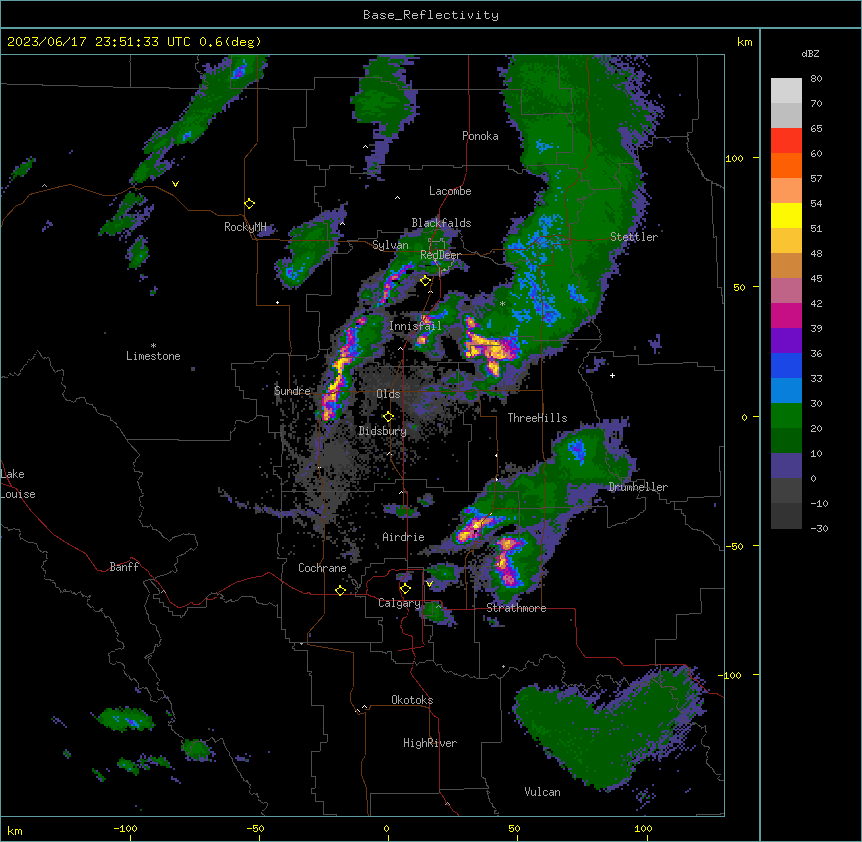This screenshot has width=862, height=842.
Task: Select the RedDeer city label
Action: pos(441,255)
